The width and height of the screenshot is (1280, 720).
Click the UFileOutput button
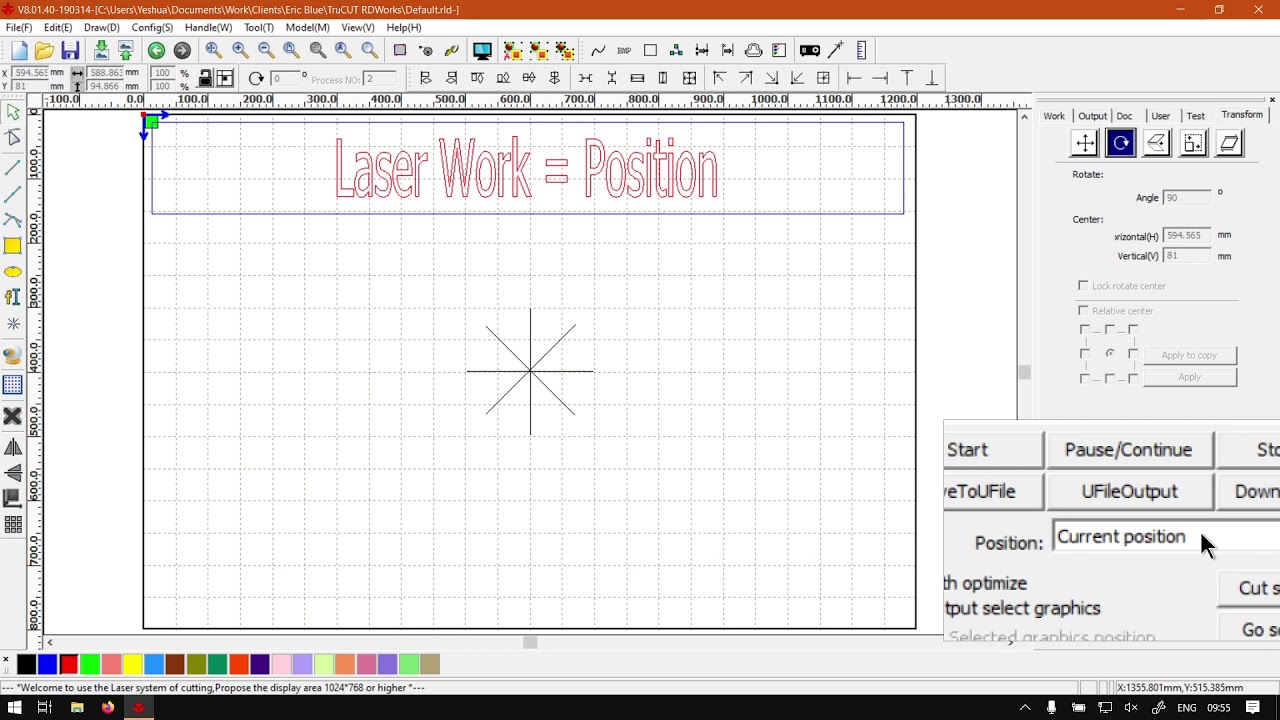click(x=1129, y=491)
